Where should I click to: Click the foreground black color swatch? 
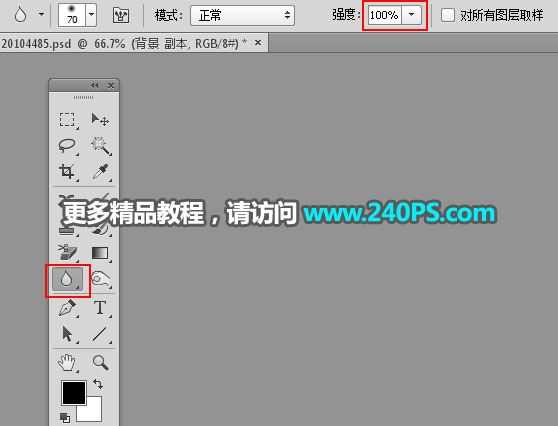74,393
